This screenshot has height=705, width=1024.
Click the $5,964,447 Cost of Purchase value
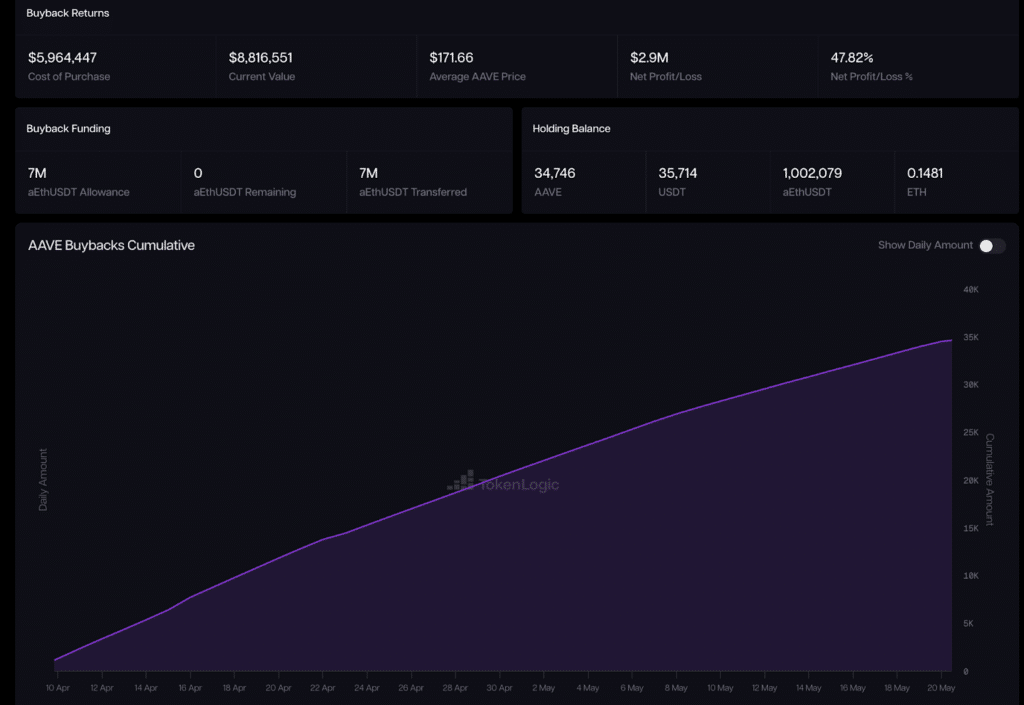pos(62,57)
